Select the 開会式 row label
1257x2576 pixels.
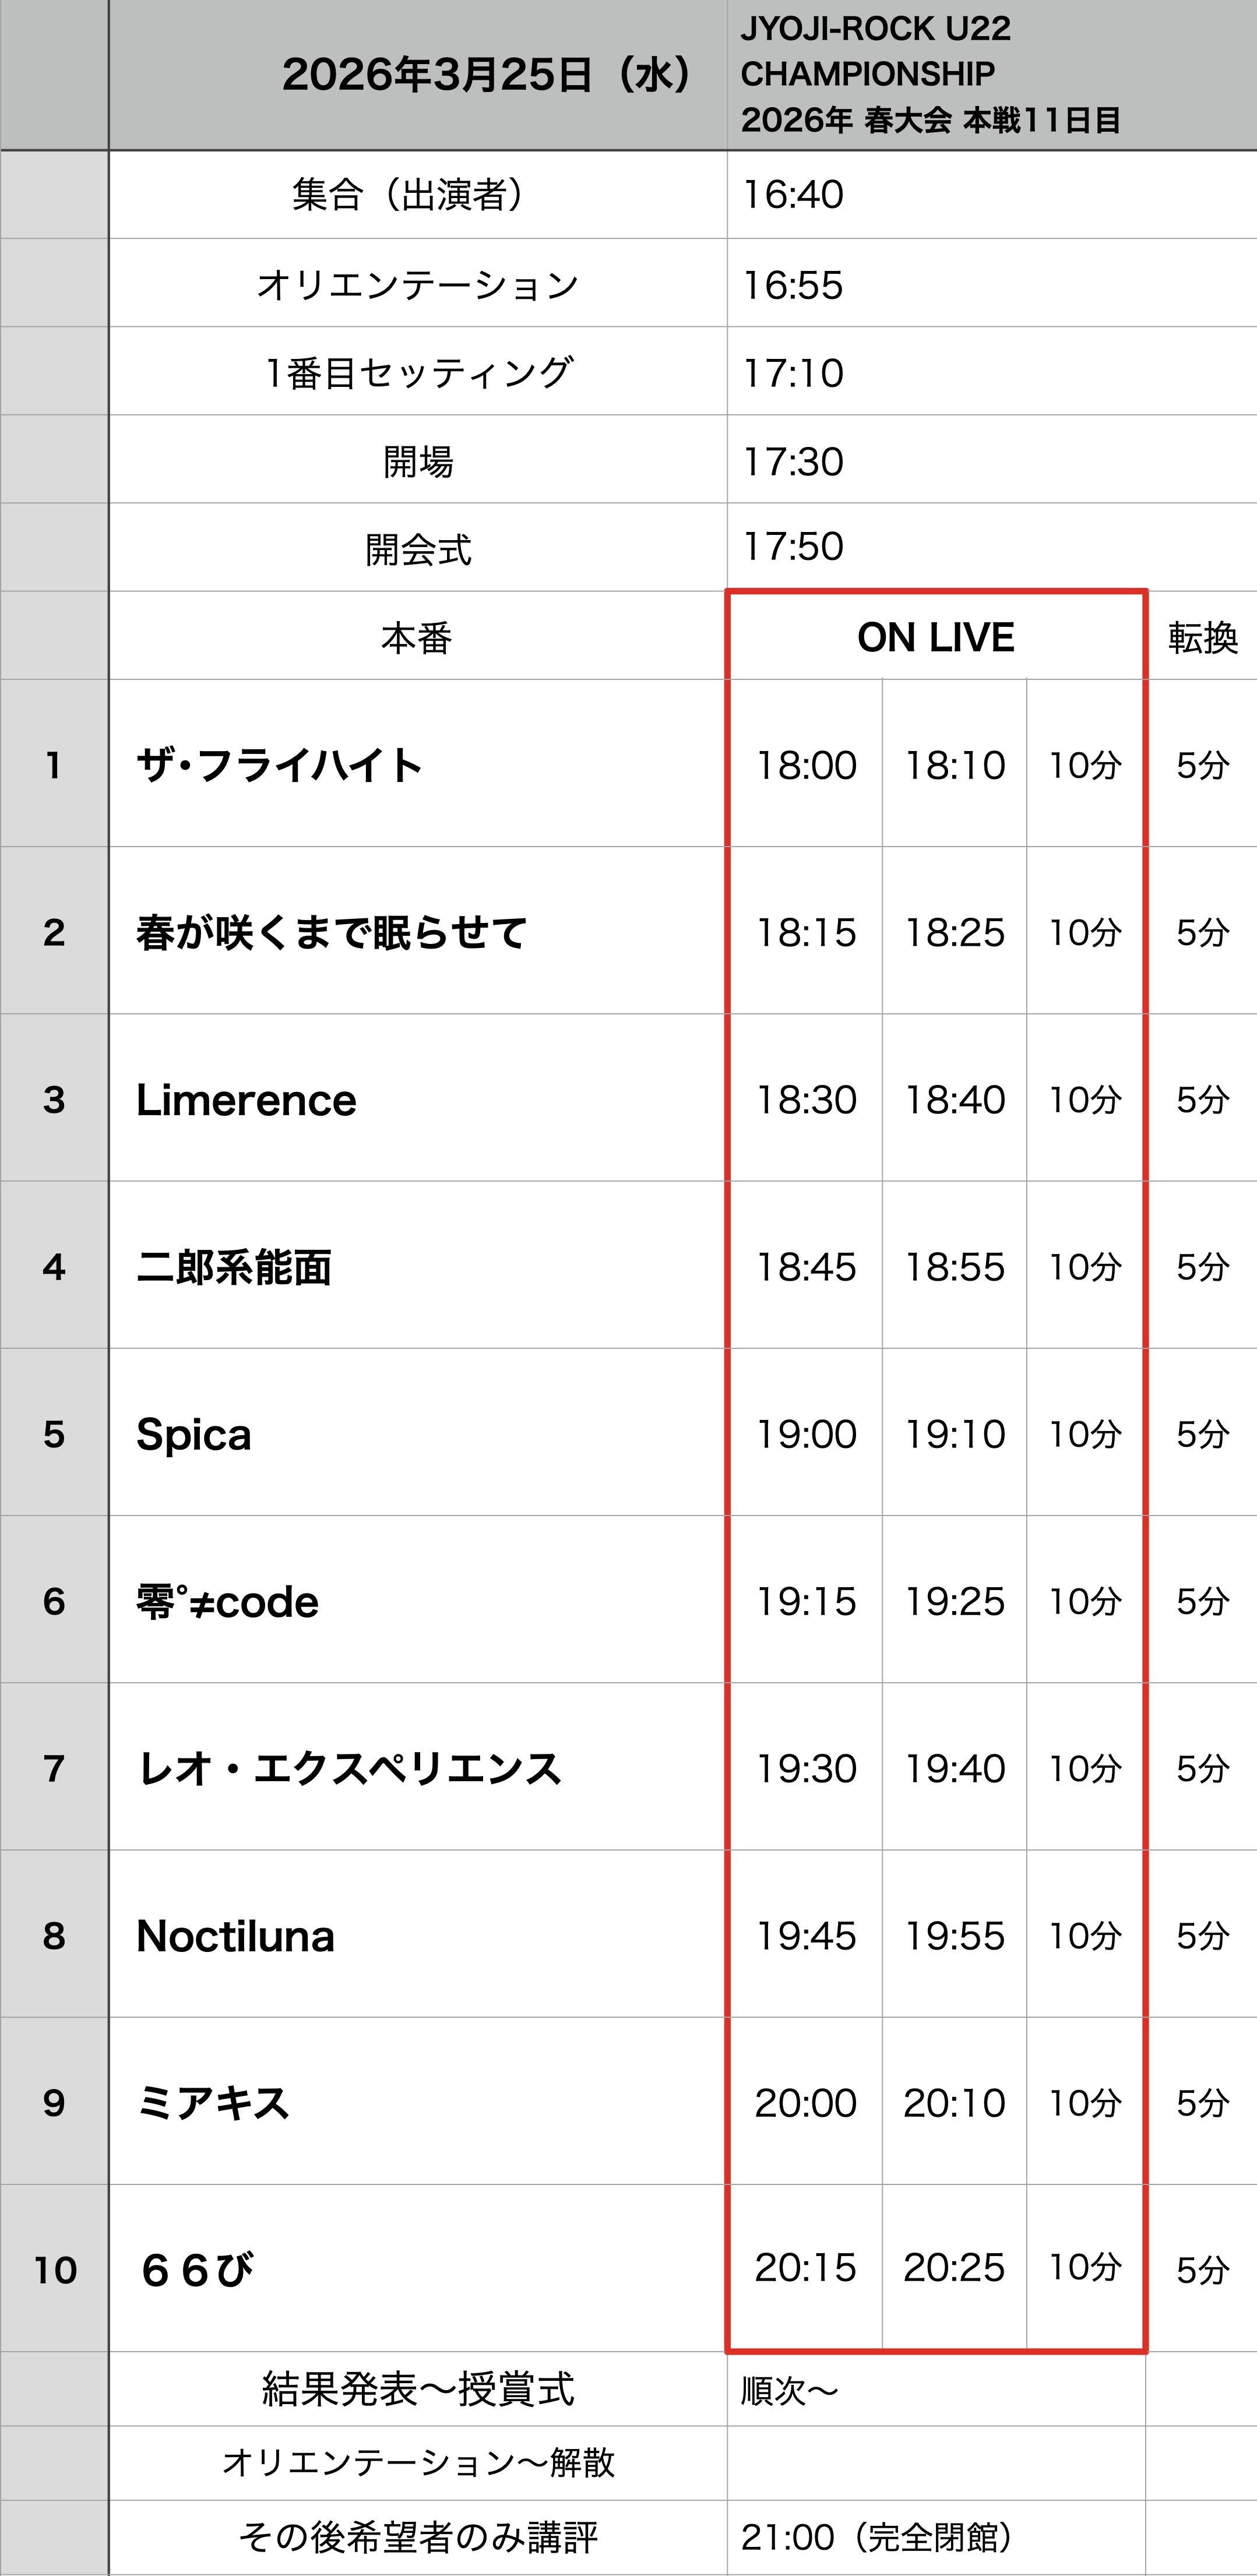417,549
